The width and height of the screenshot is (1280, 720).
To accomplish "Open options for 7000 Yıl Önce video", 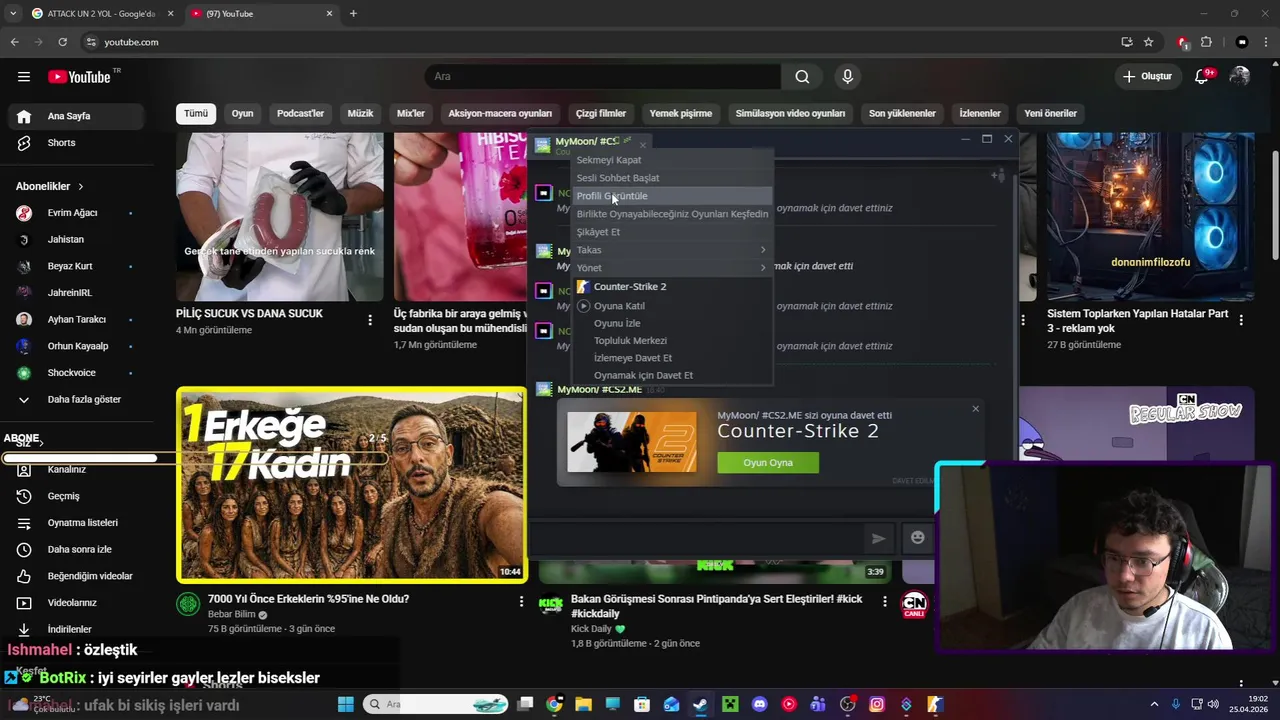I will [x=521, y=601].
